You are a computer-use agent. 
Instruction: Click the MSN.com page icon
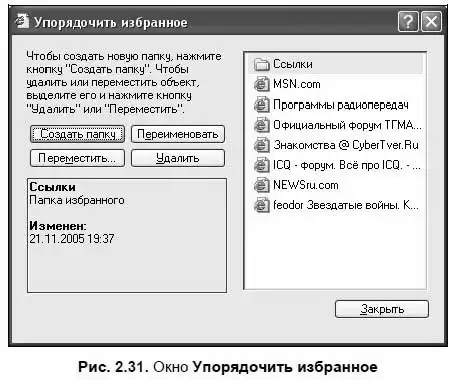pos(262,84)
